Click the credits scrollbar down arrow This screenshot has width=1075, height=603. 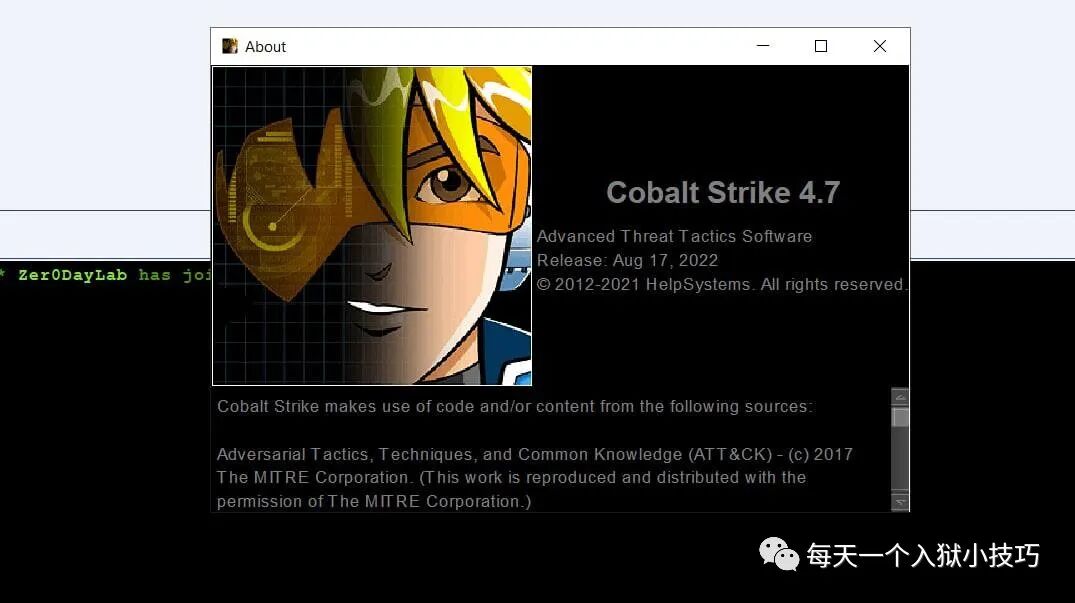[x=900, y=502]
